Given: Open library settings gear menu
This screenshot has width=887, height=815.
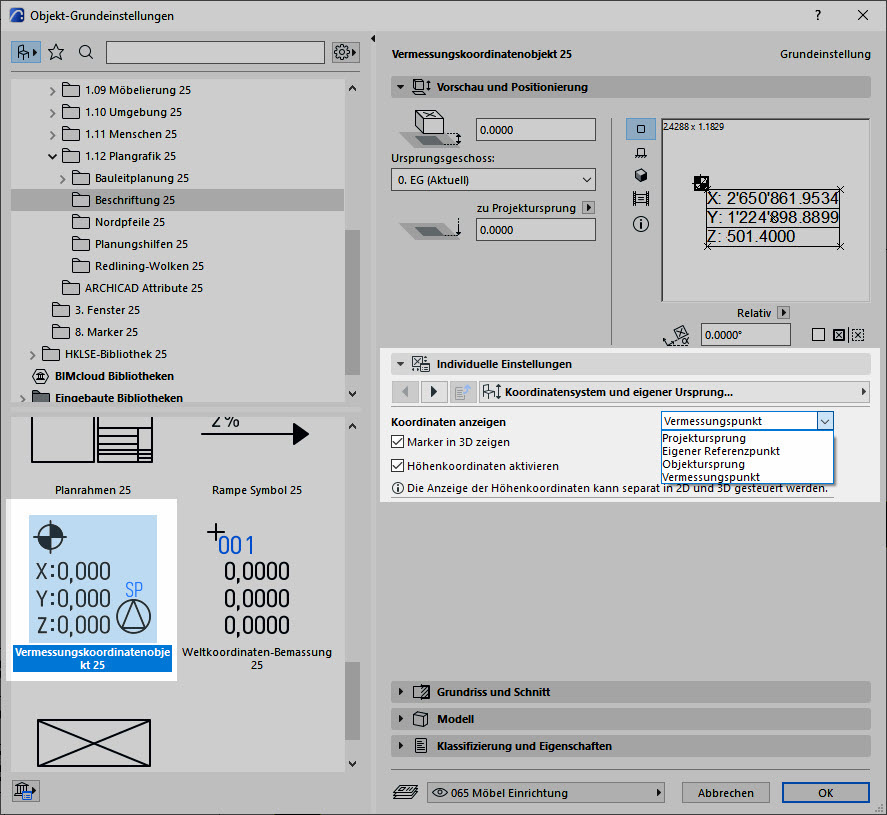Looking at the screenshot, I should click(345, 53).
